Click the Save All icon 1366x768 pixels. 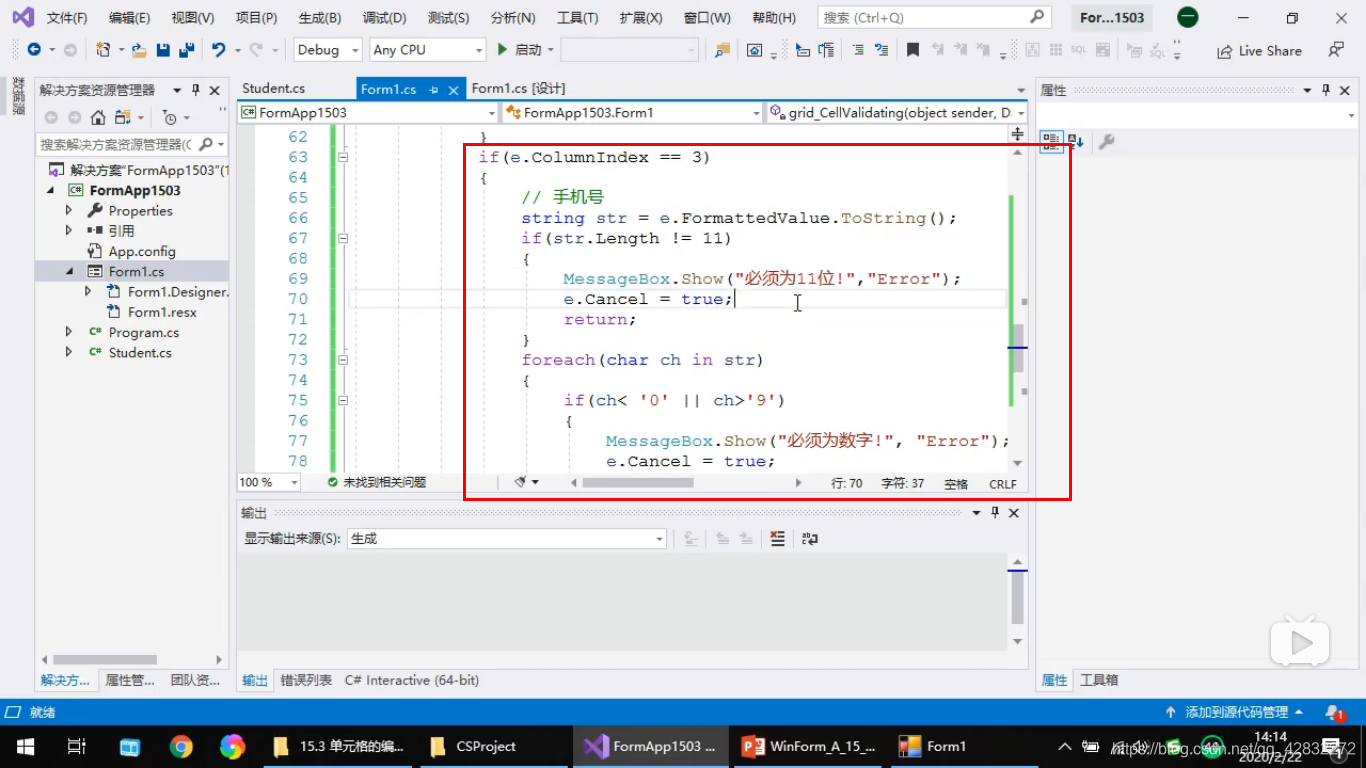click(186, 50)
